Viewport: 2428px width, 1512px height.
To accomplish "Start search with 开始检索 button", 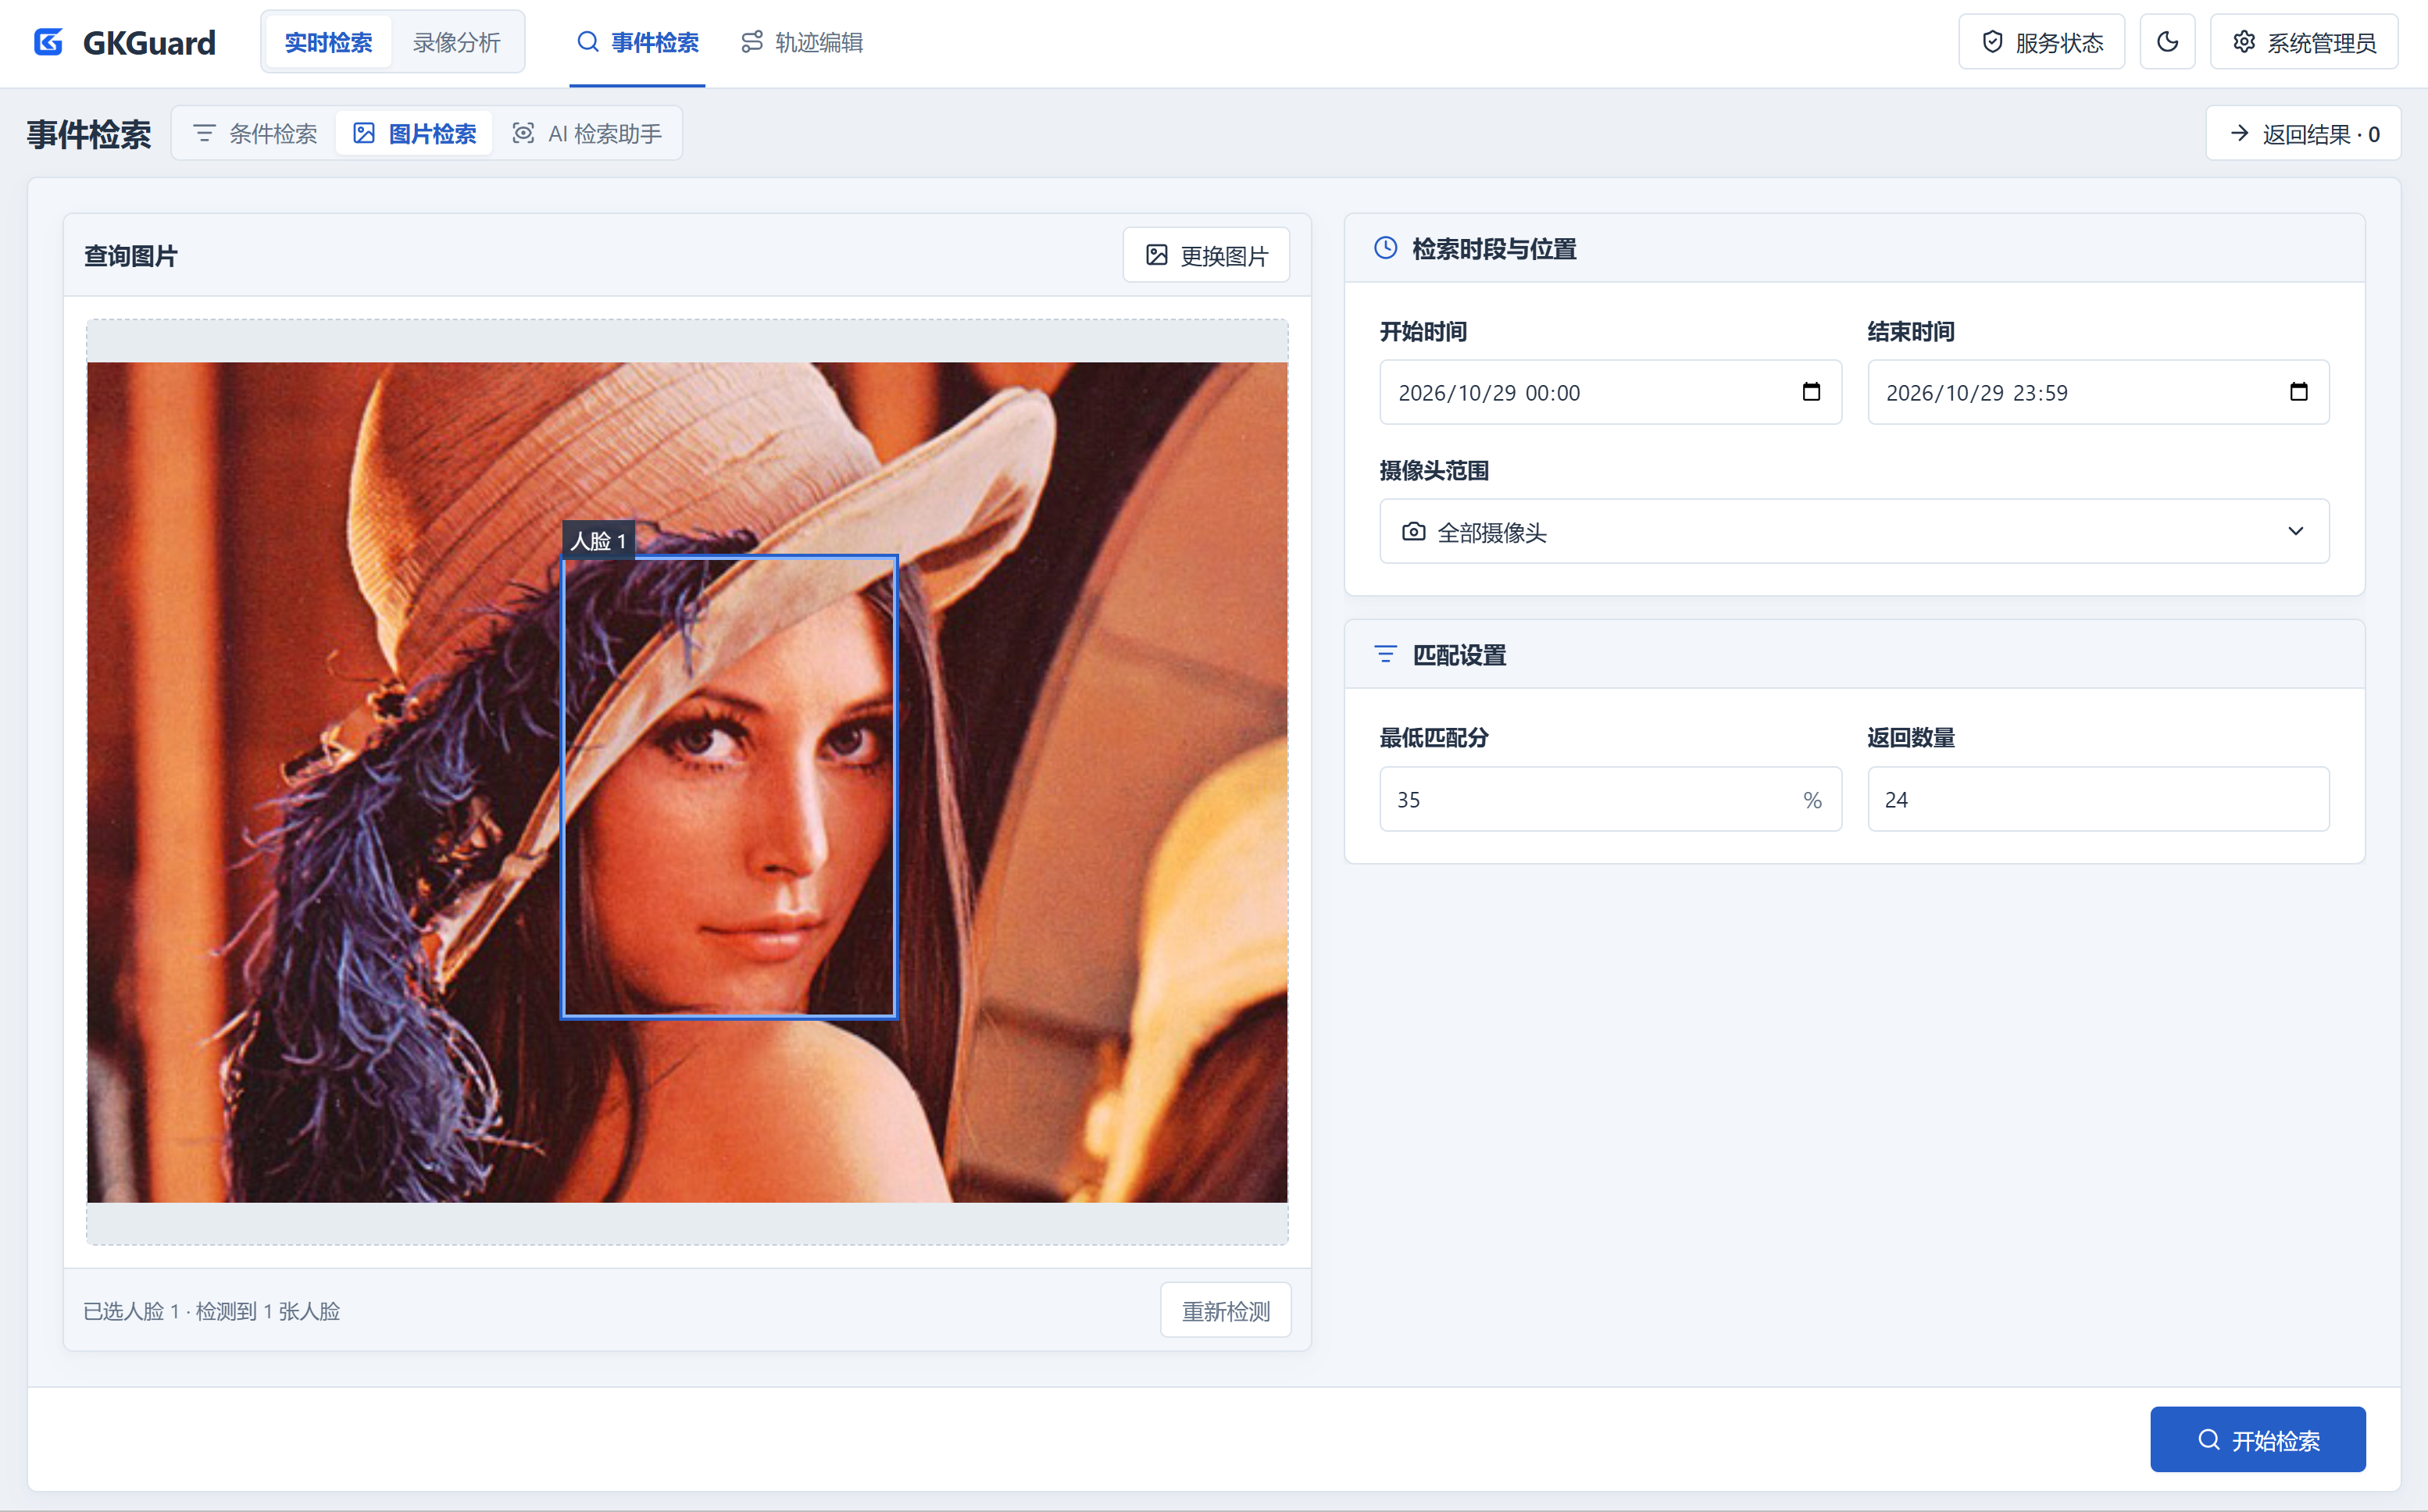I will coord(2258,1439).
